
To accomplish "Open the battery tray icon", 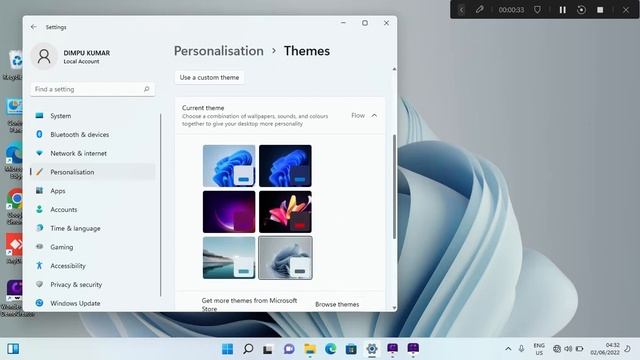I will coord(580,349).
